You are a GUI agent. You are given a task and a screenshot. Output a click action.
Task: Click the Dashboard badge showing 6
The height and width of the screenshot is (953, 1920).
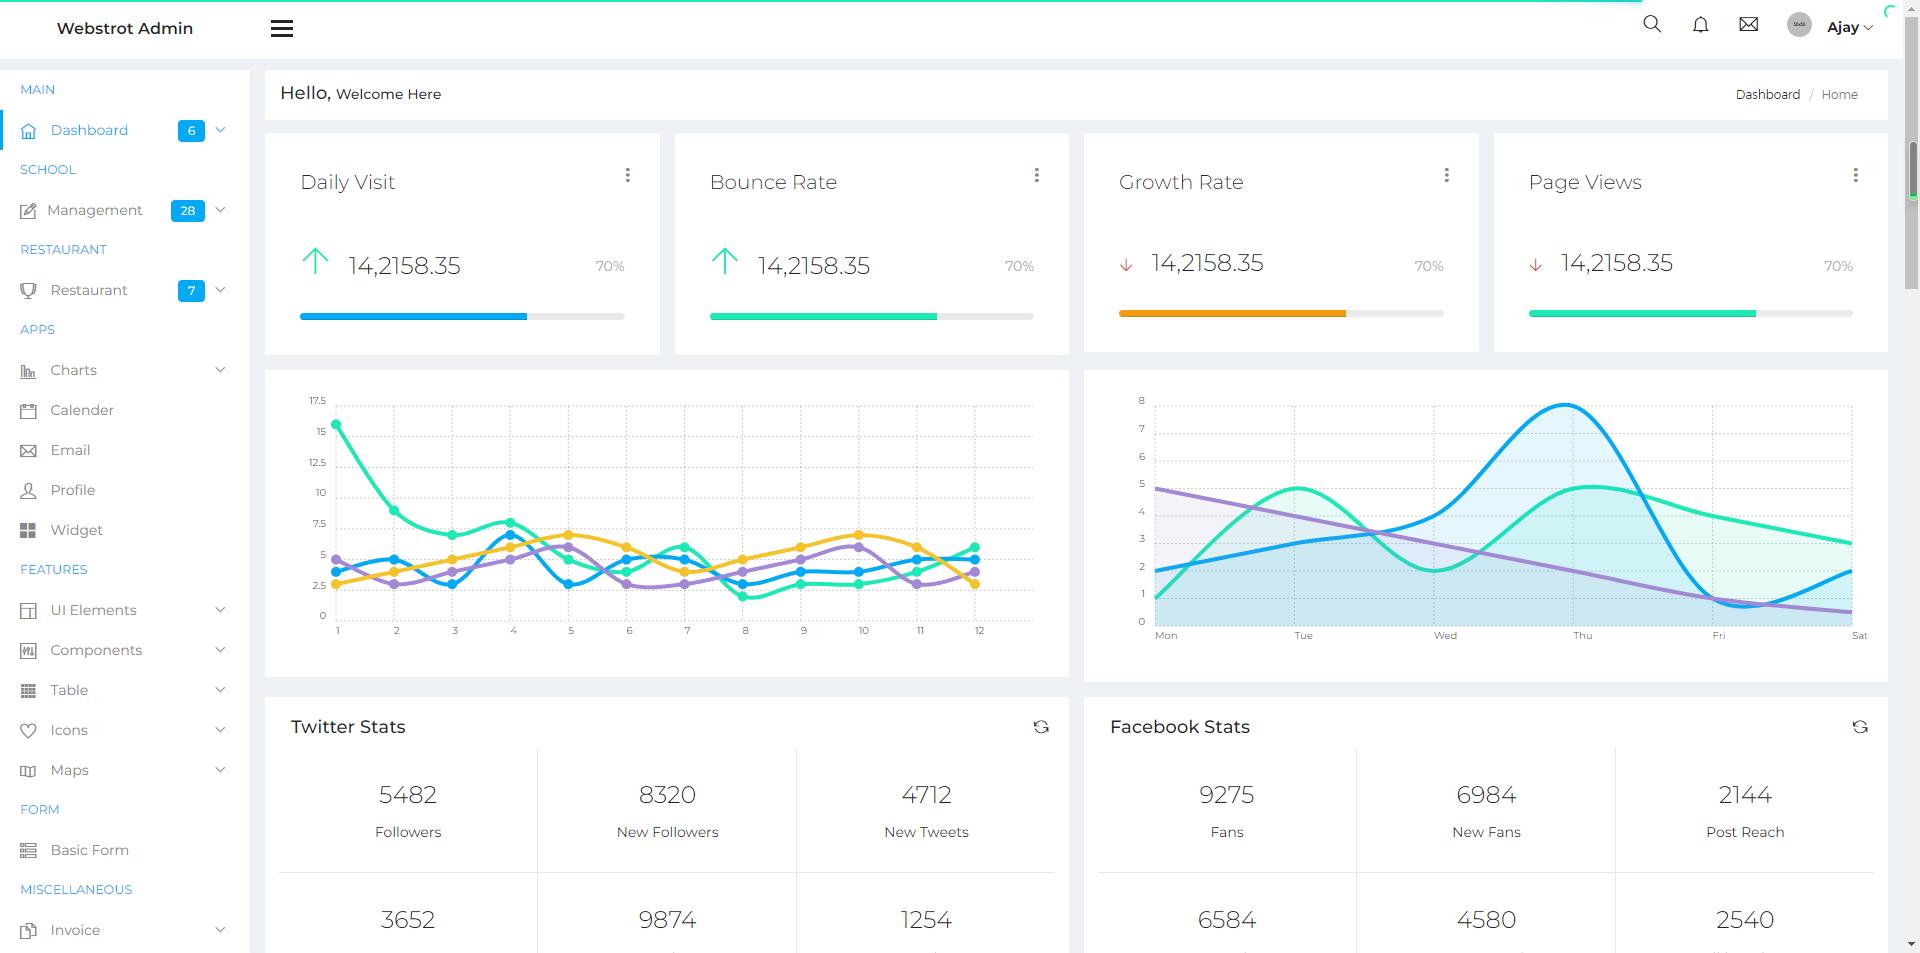tap(191, 131)
